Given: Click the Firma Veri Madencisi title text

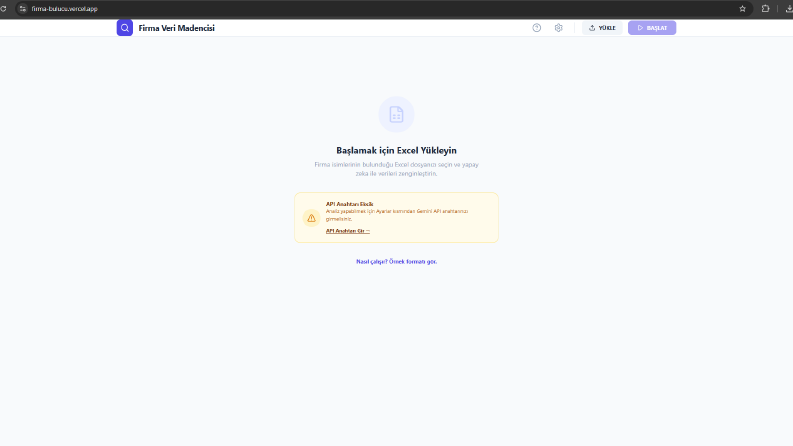Looking at the screenshot, I should (177, 28).
